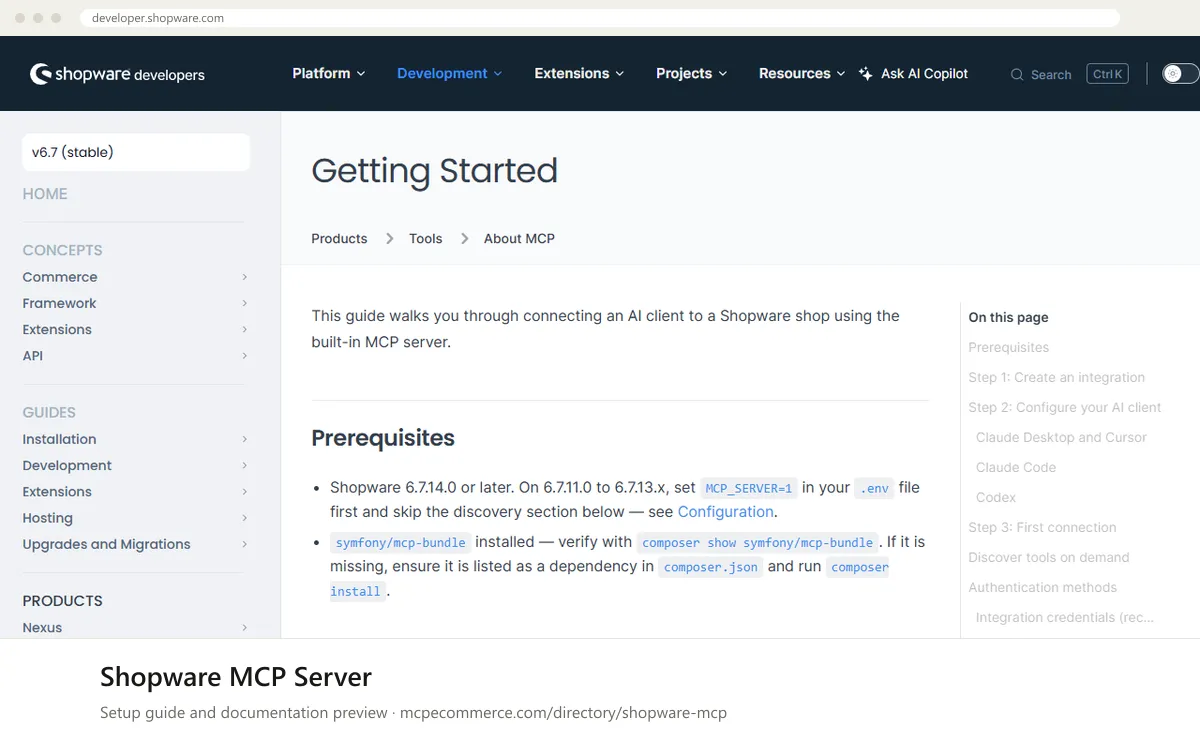Expand the API section chevron
The width and height of the screenshot is (1200, 750).
click(245, 356)
